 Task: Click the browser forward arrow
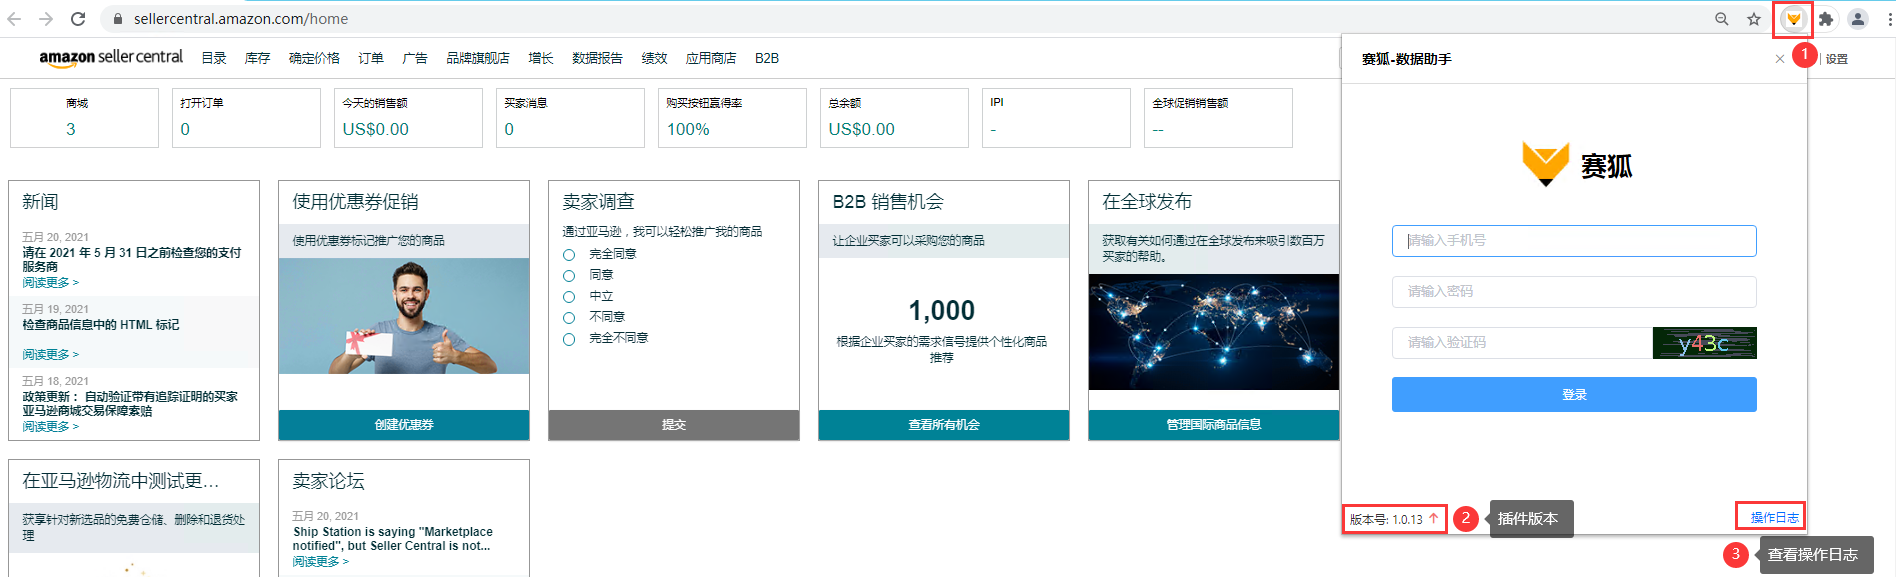pyautogui.click(x=46, y=19)
